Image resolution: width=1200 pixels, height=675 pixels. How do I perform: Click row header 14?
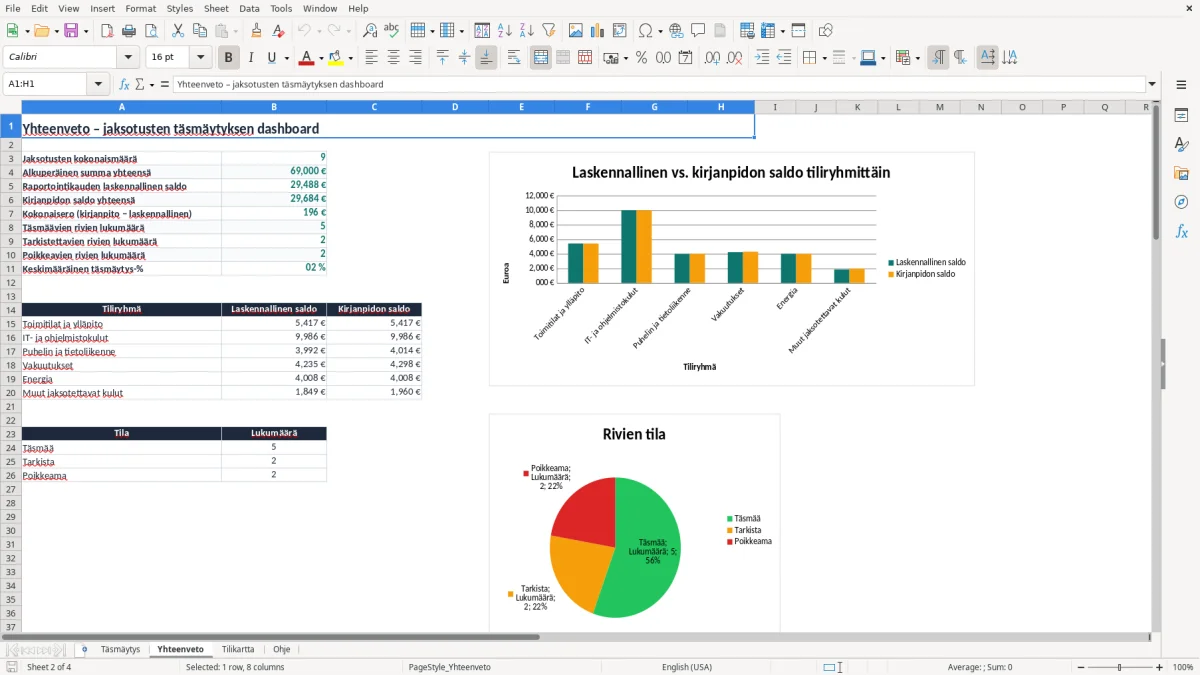pos(11,310)
